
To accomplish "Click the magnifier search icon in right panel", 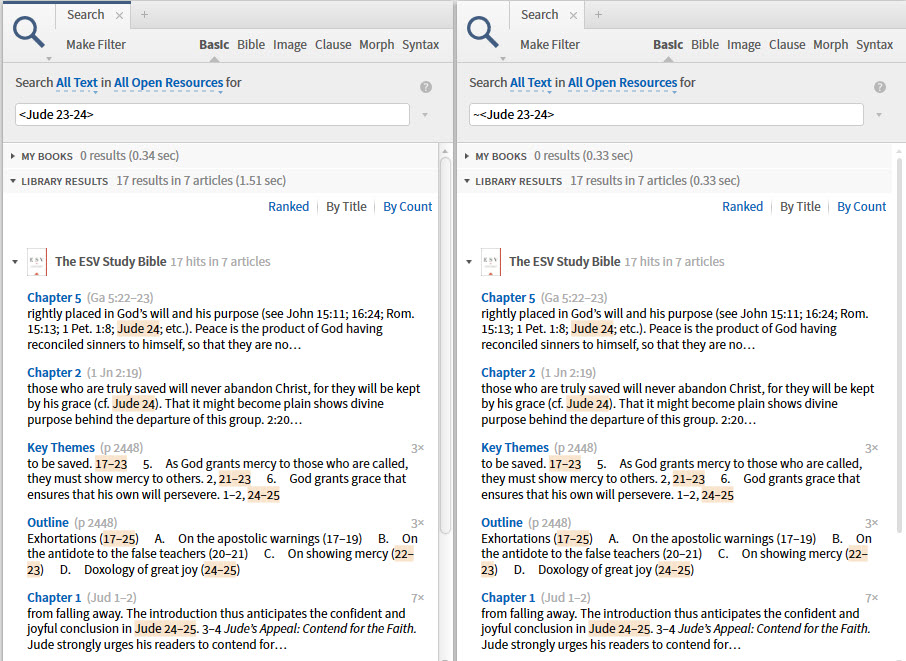I will click(482, 32).
